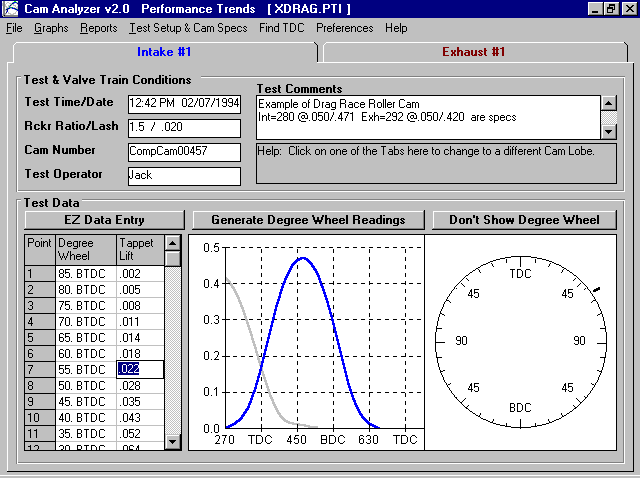640x480 pixels.
Task: Switch to the Intake #1 tab
Action: [164, 52]
